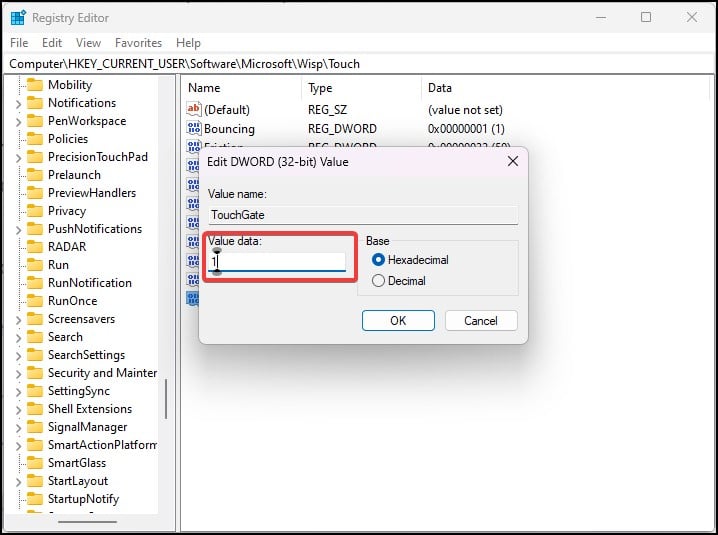This screenshot has height=535, width=718.
Task: Click the Registry Editor app icon in title bar
Action: click(18, 17)
